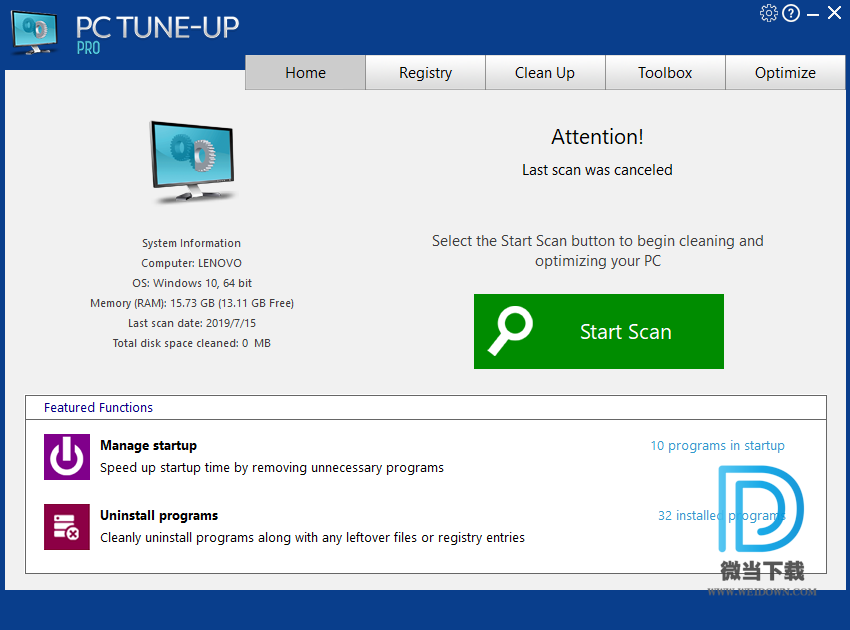Click the Memory (RAM) 15.73 GB line
850x630 pixels.
(192, 303)
